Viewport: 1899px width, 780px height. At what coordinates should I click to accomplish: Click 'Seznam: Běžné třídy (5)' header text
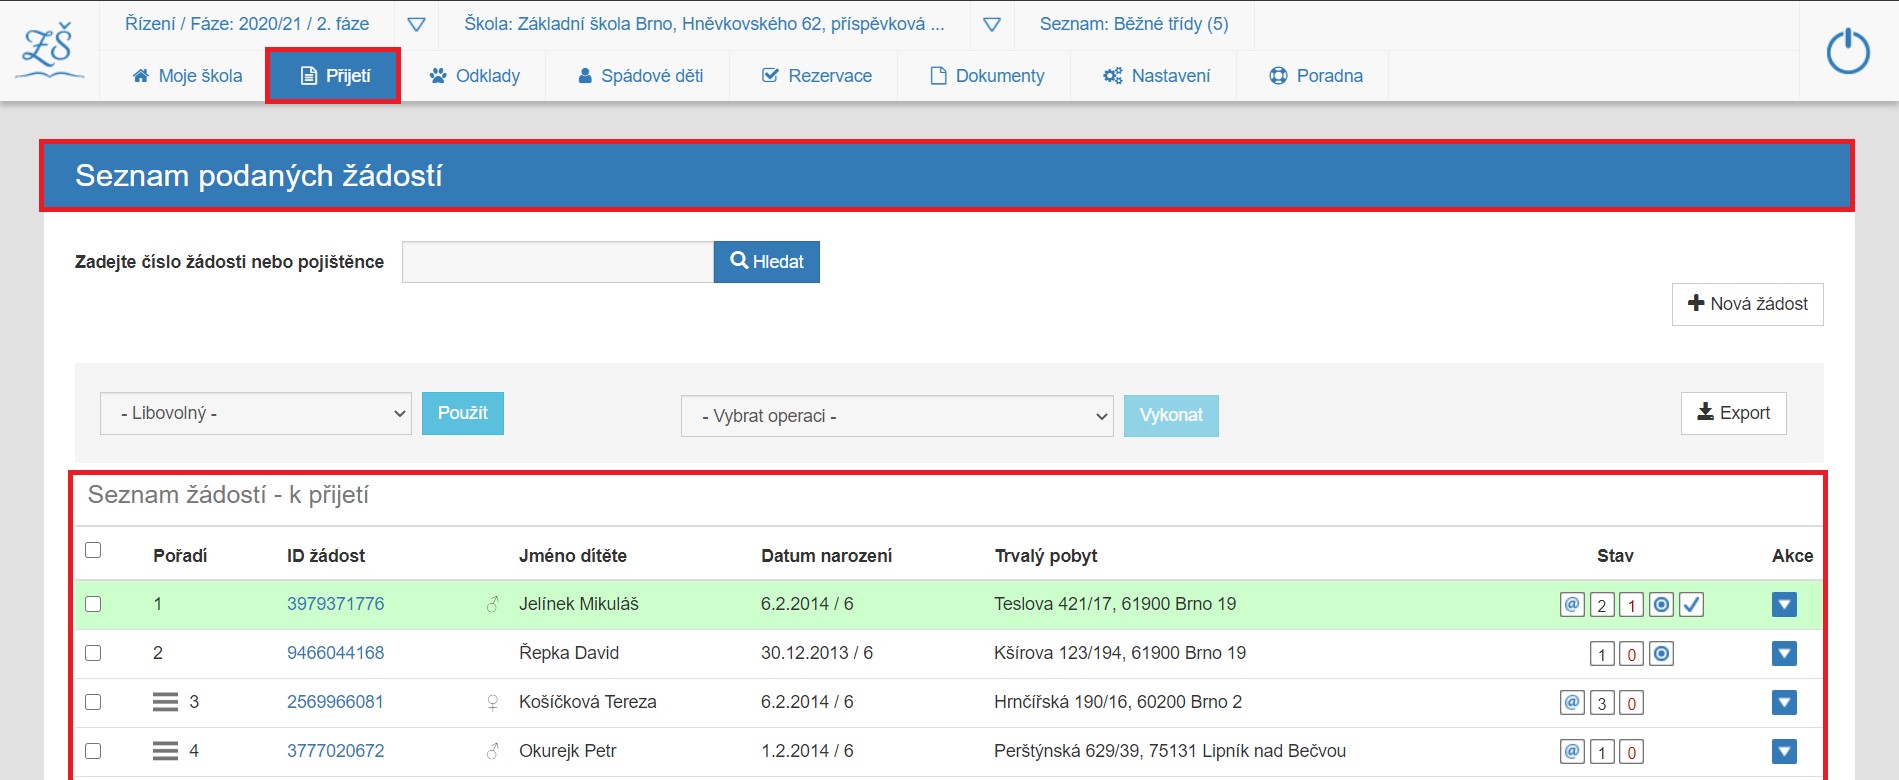tap(1134, 24)
